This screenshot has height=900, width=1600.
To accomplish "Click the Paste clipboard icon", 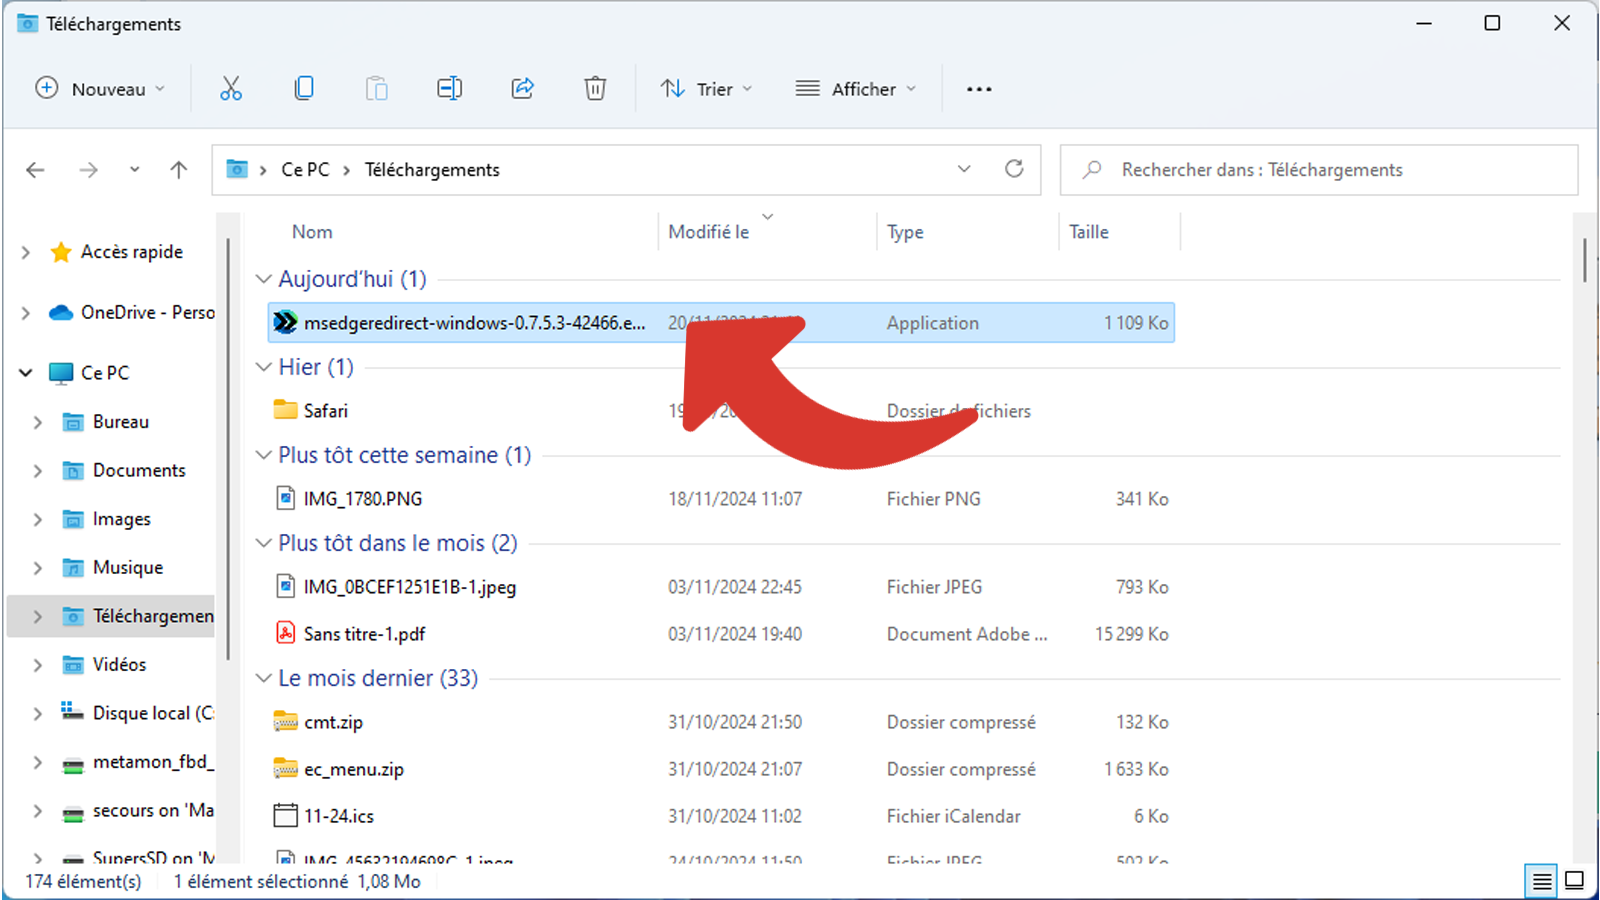I will point(377,89).
